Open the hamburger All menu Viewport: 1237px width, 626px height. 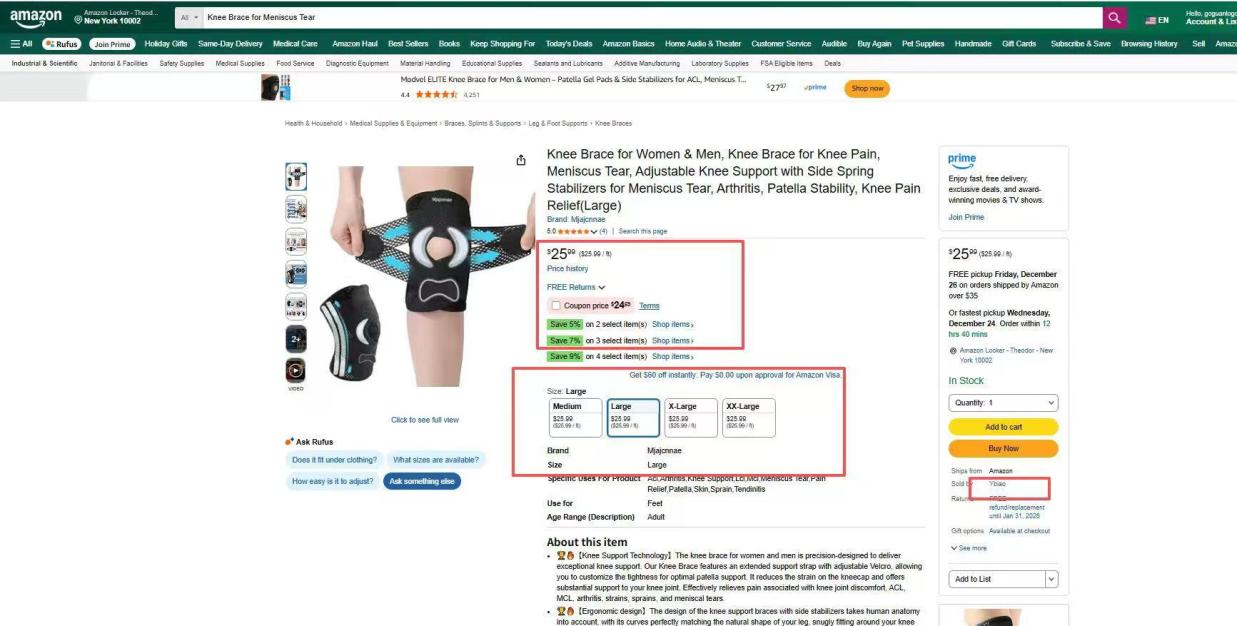click(x=21, y=44)
